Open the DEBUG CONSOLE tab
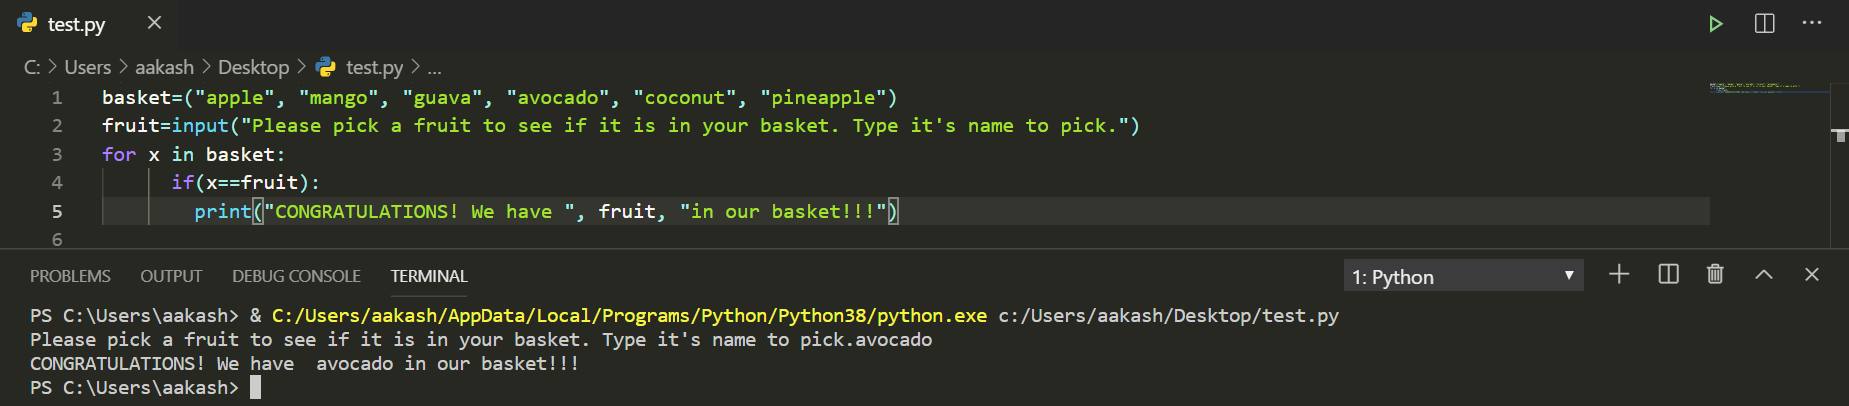 (x=296, y=276)
